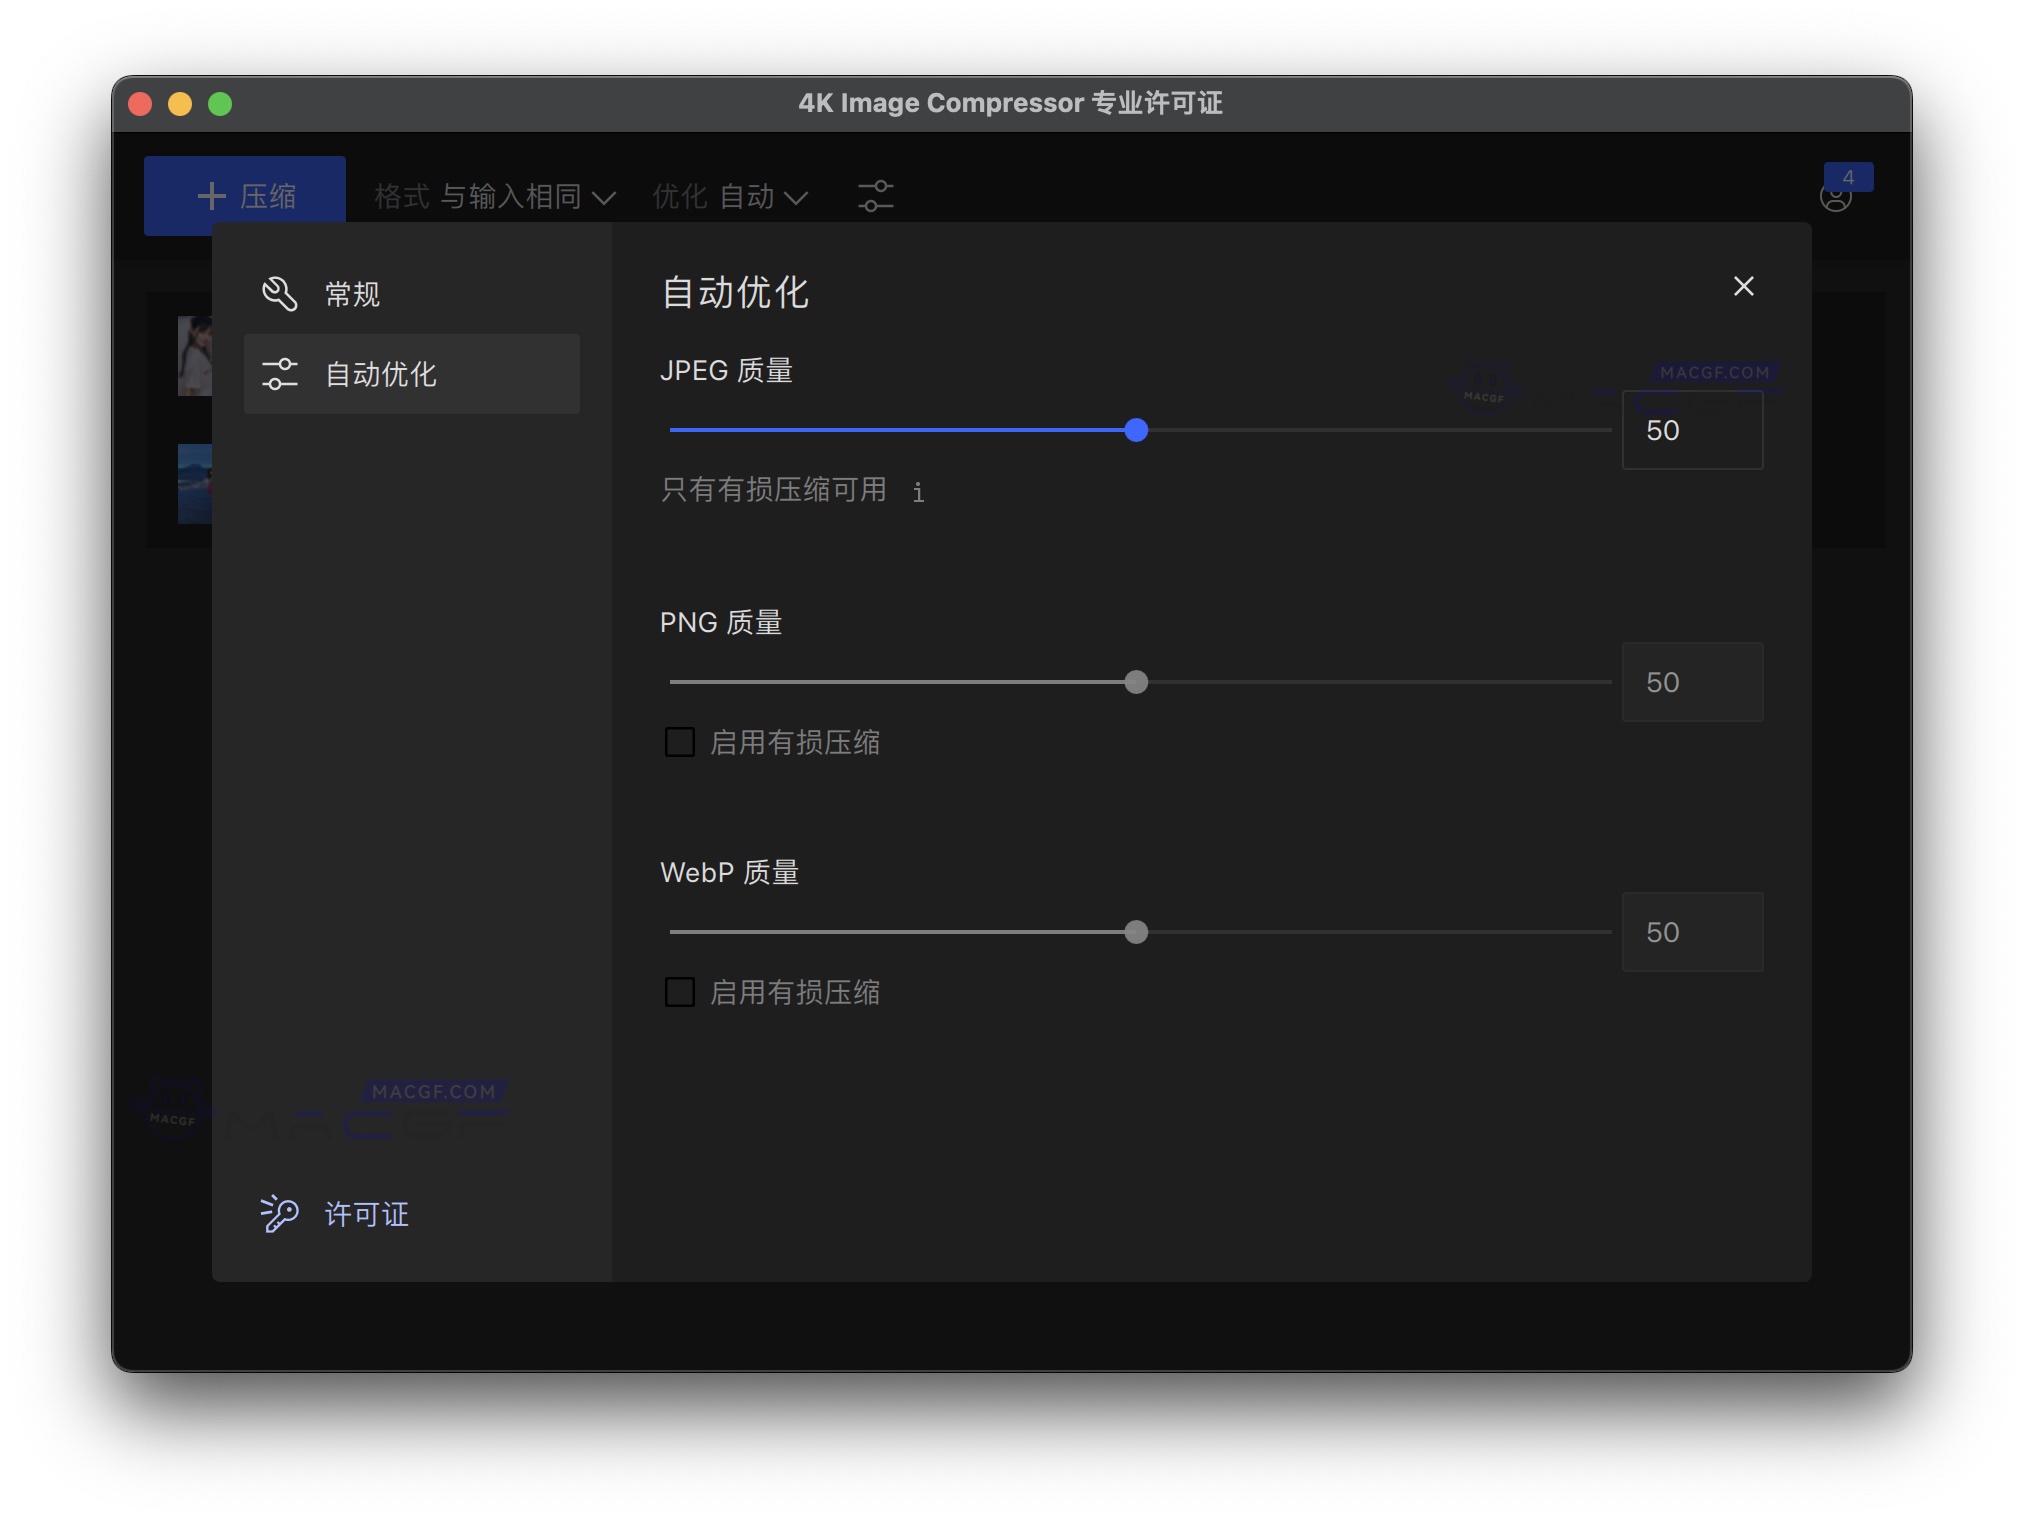Click the info icon next to 只有有损压缩可用
The width and height of the screenshot is (2024, 1520).
[x=917, y=492]
